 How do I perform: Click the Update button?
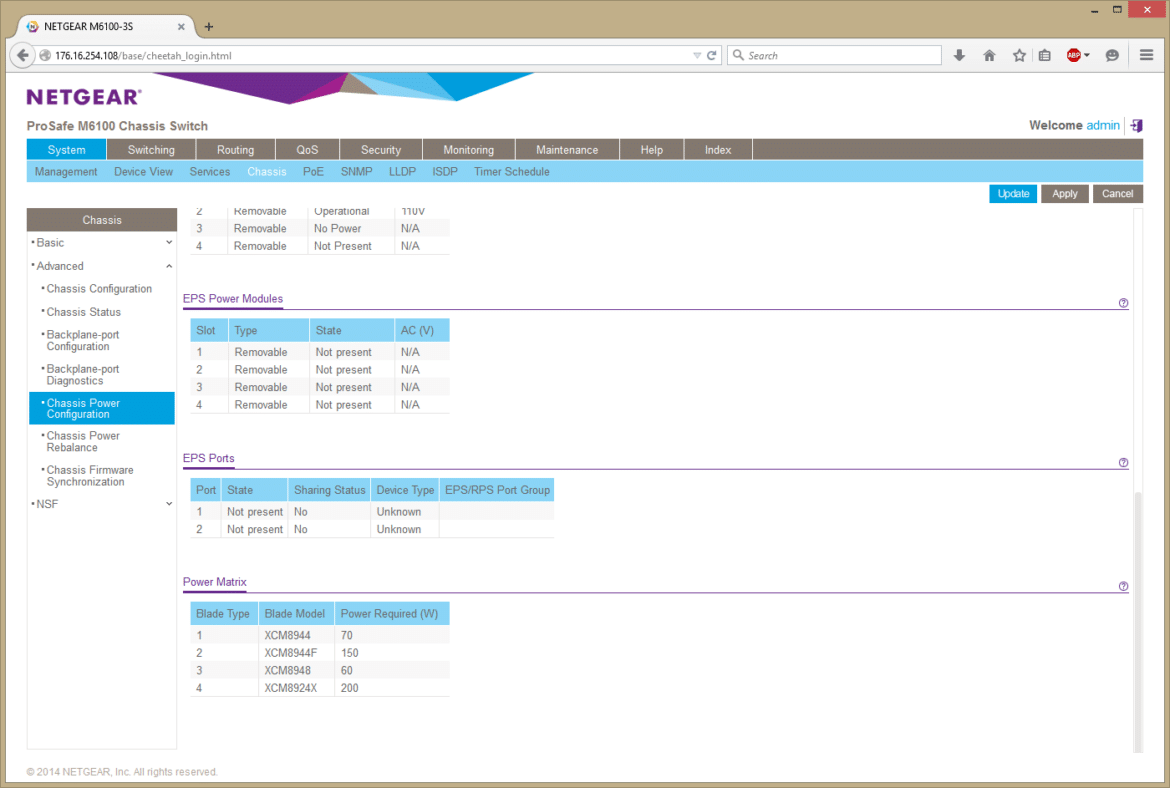click(x=1013, y=193)
